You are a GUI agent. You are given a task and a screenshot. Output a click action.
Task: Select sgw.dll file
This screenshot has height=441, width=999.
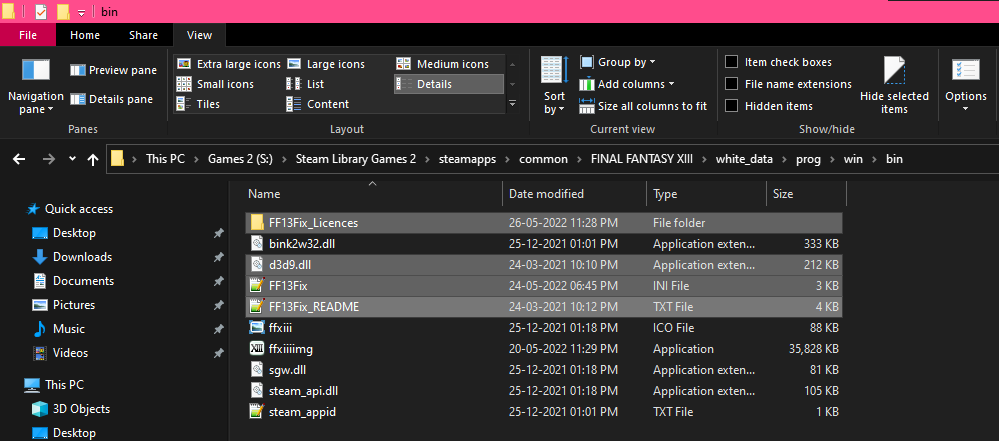click(x=543, y=370)
